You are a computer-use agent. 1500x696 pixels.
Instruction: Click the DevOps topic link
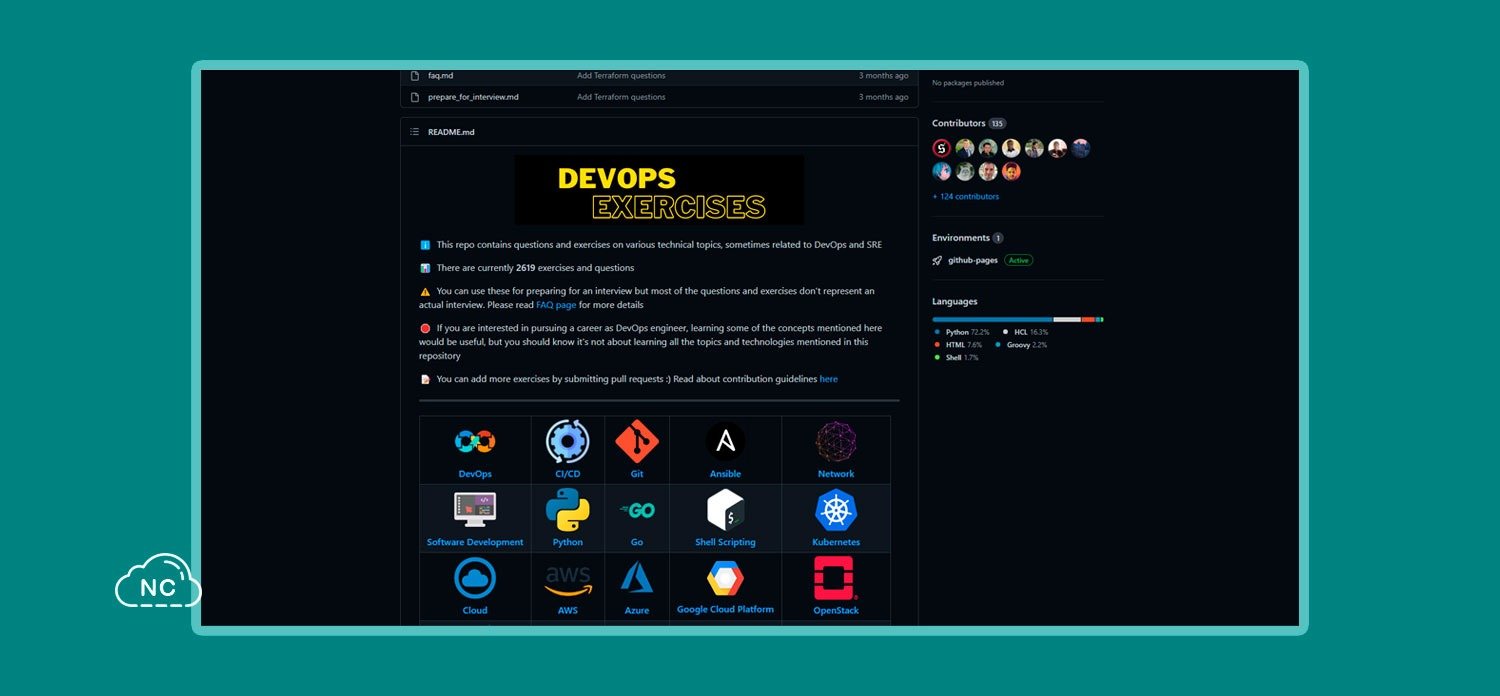[475, 474]
